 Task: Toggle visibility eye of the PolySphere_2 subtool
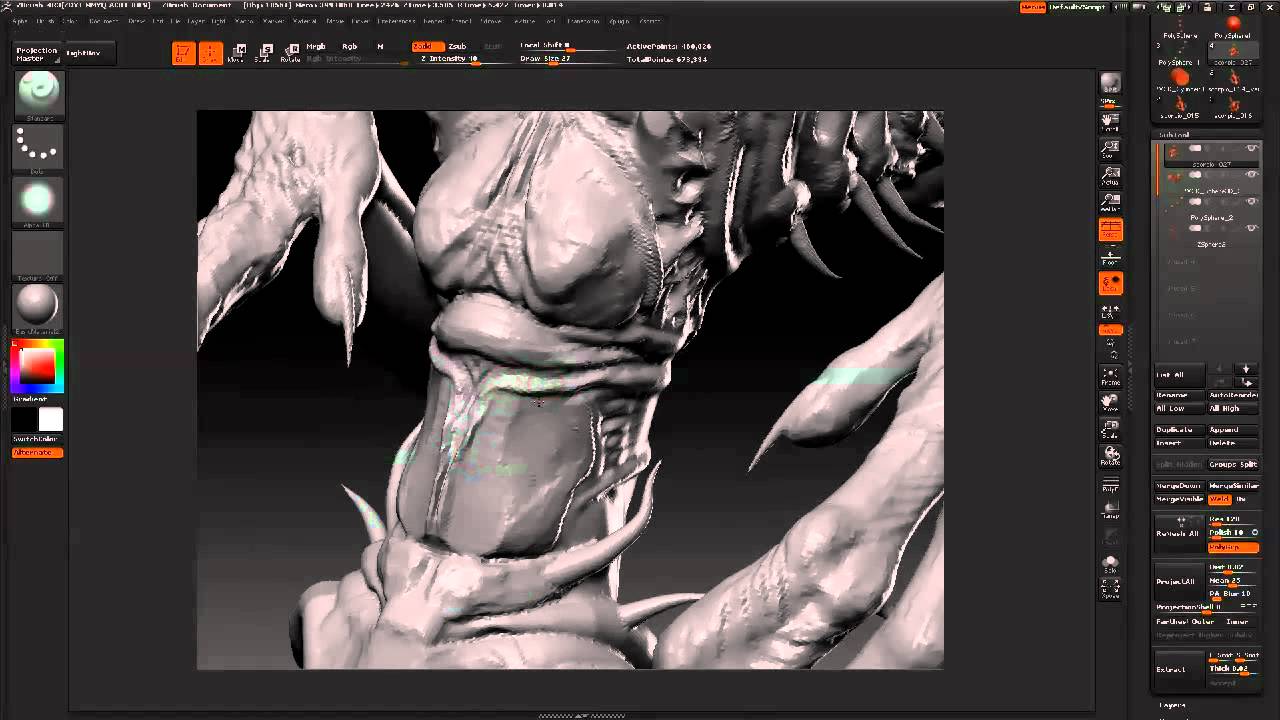(x=1251, y=202)
